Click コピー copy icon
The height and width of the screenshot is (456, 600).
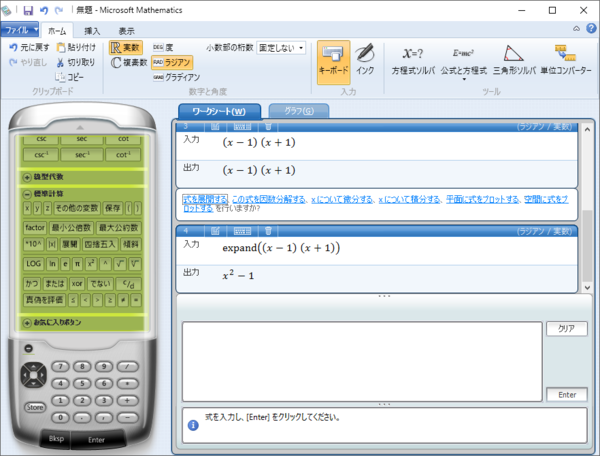click(x=69, y=77)
